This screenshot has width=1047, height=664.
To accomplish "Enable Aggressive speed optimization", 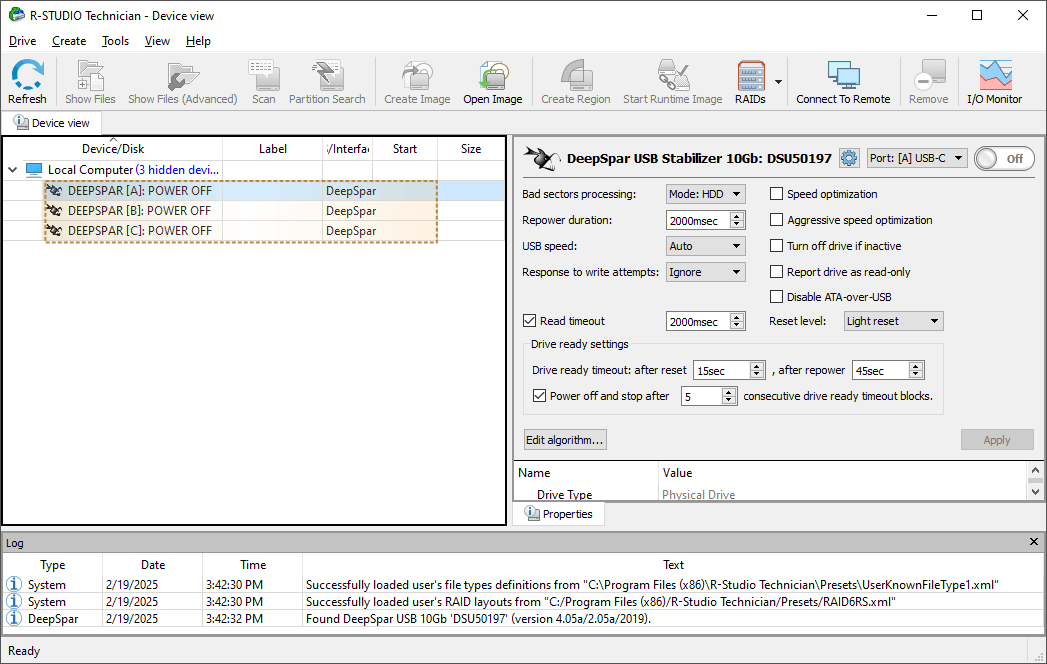I will (x=777, y=220).
